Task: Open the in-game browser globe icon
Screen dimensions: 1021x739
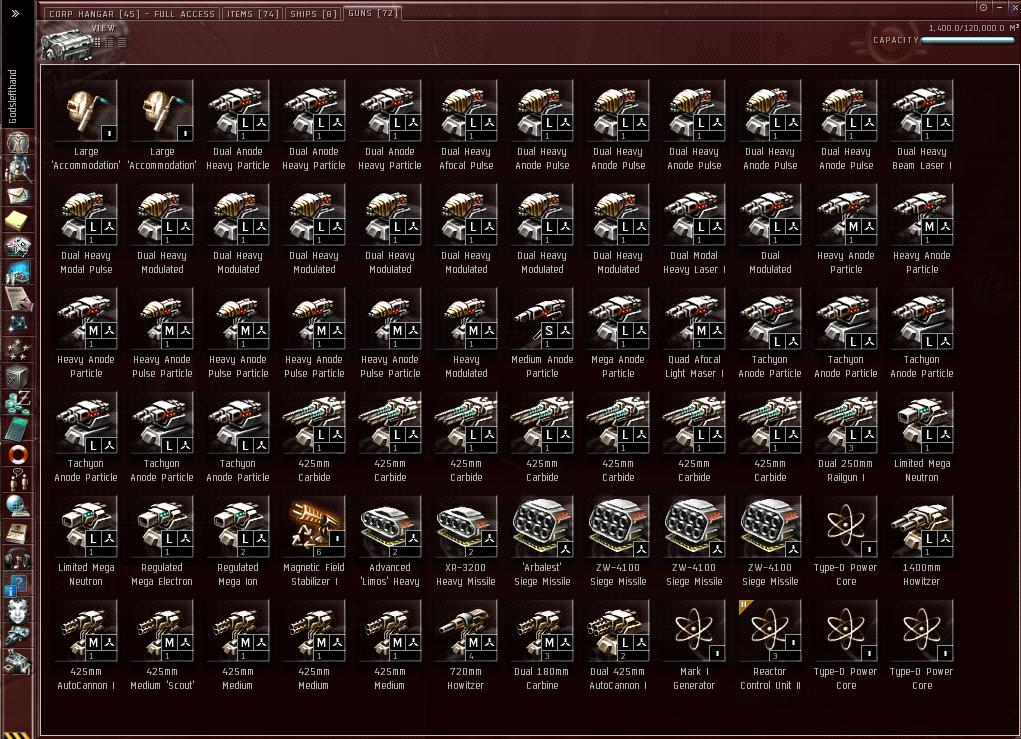Action: pyautogui.click(x=18, y=506)
